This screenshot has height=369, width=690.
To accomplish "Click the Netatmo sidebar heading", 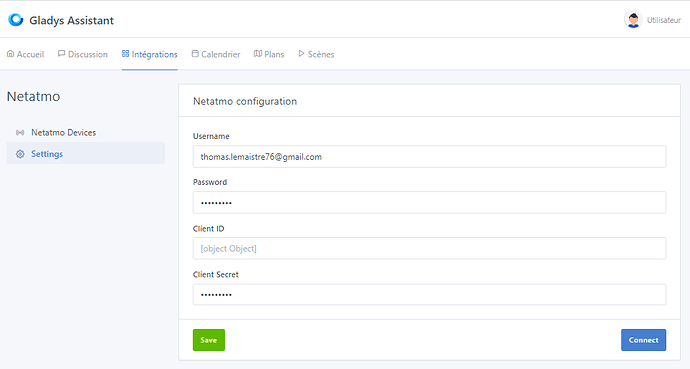I will click(x=33, y=96).
